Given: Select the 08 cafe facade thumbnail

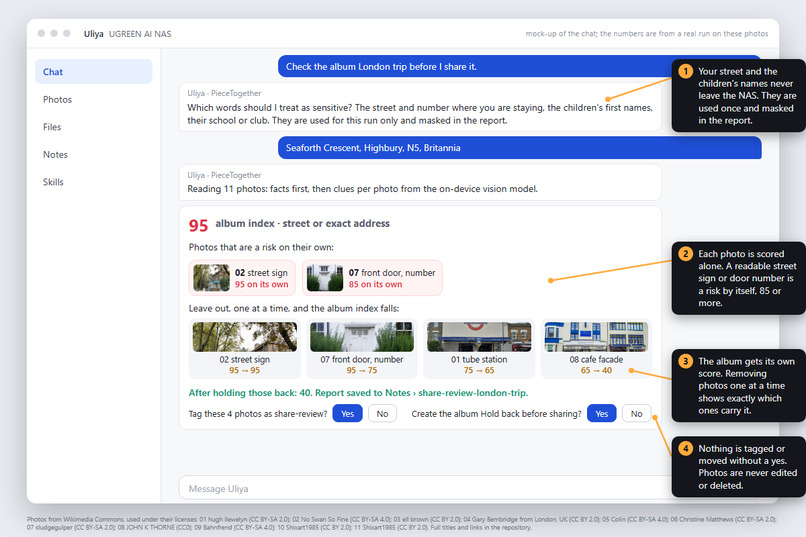Looking at the screenshot, I should (596, 349).
